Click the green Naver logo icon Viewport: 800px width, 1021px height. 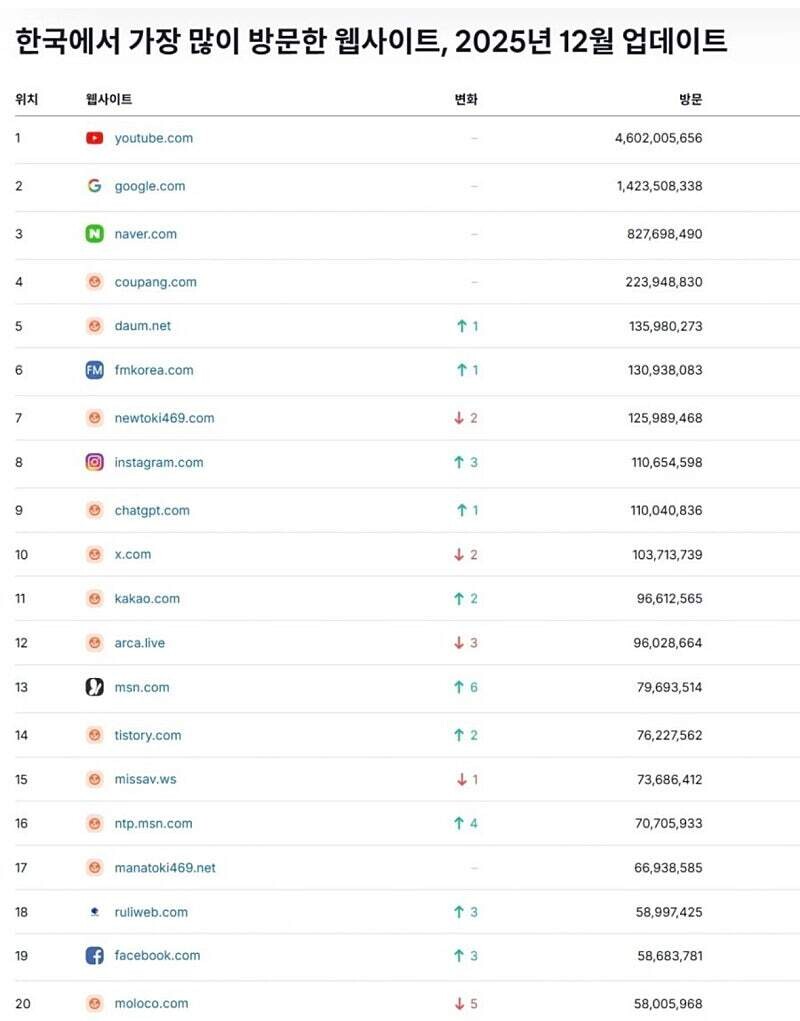tap(94, 234)
